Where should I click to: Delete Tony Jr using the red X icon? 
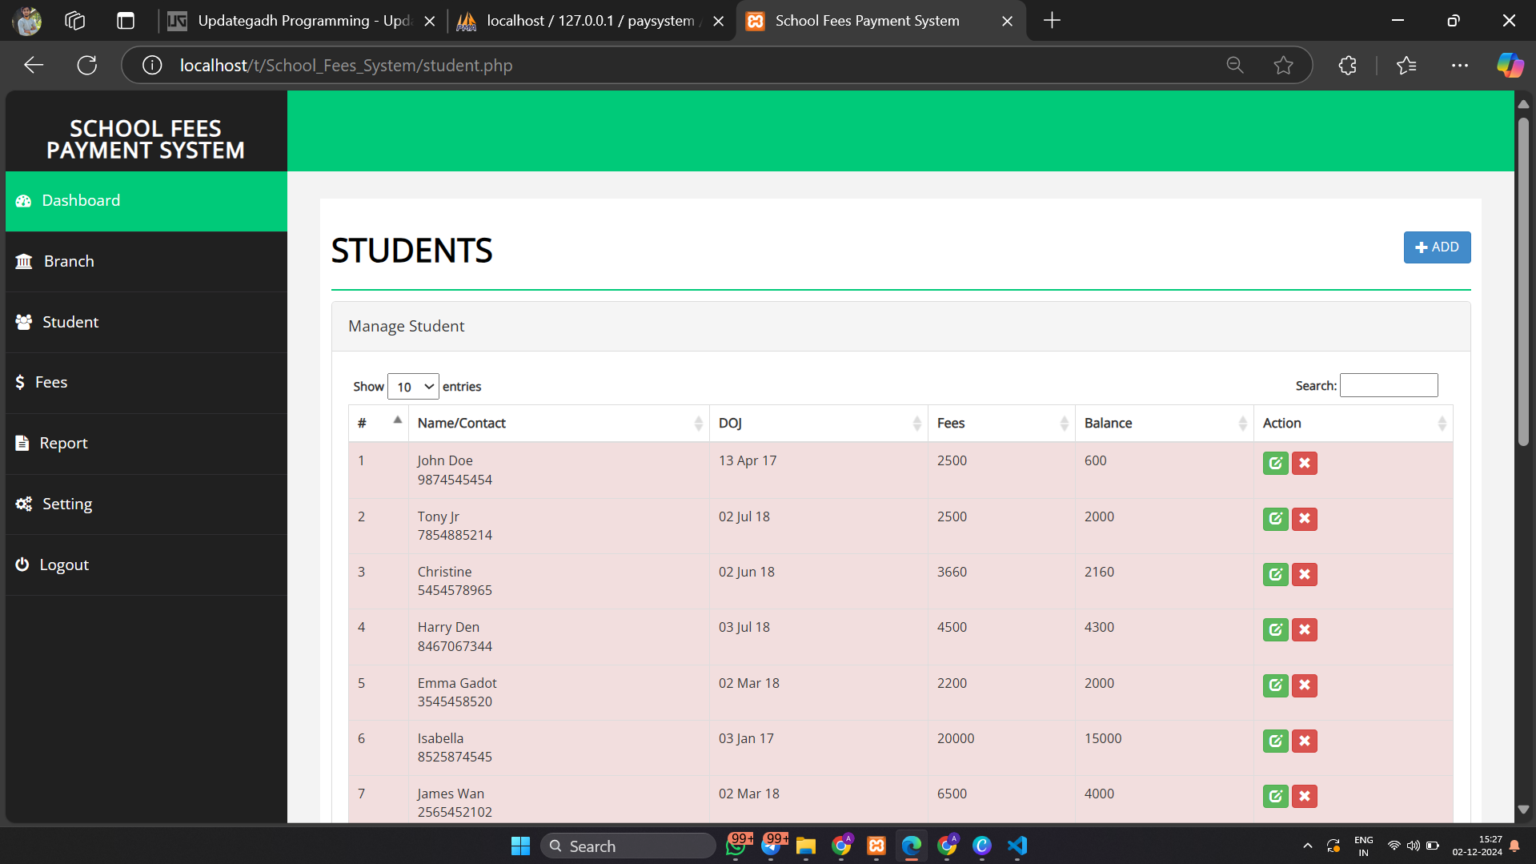(1304, 519)
